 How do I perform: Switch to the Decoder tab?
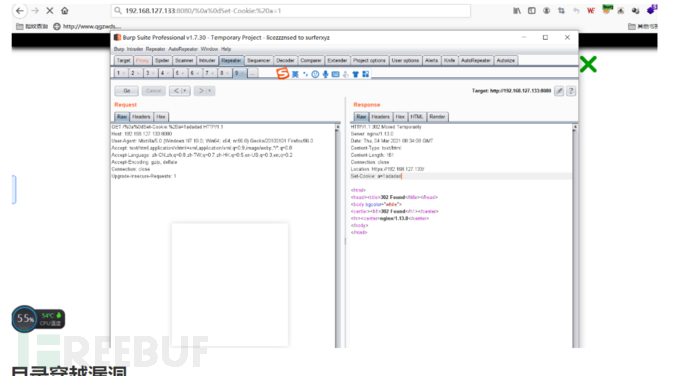(x=285, y=60)
